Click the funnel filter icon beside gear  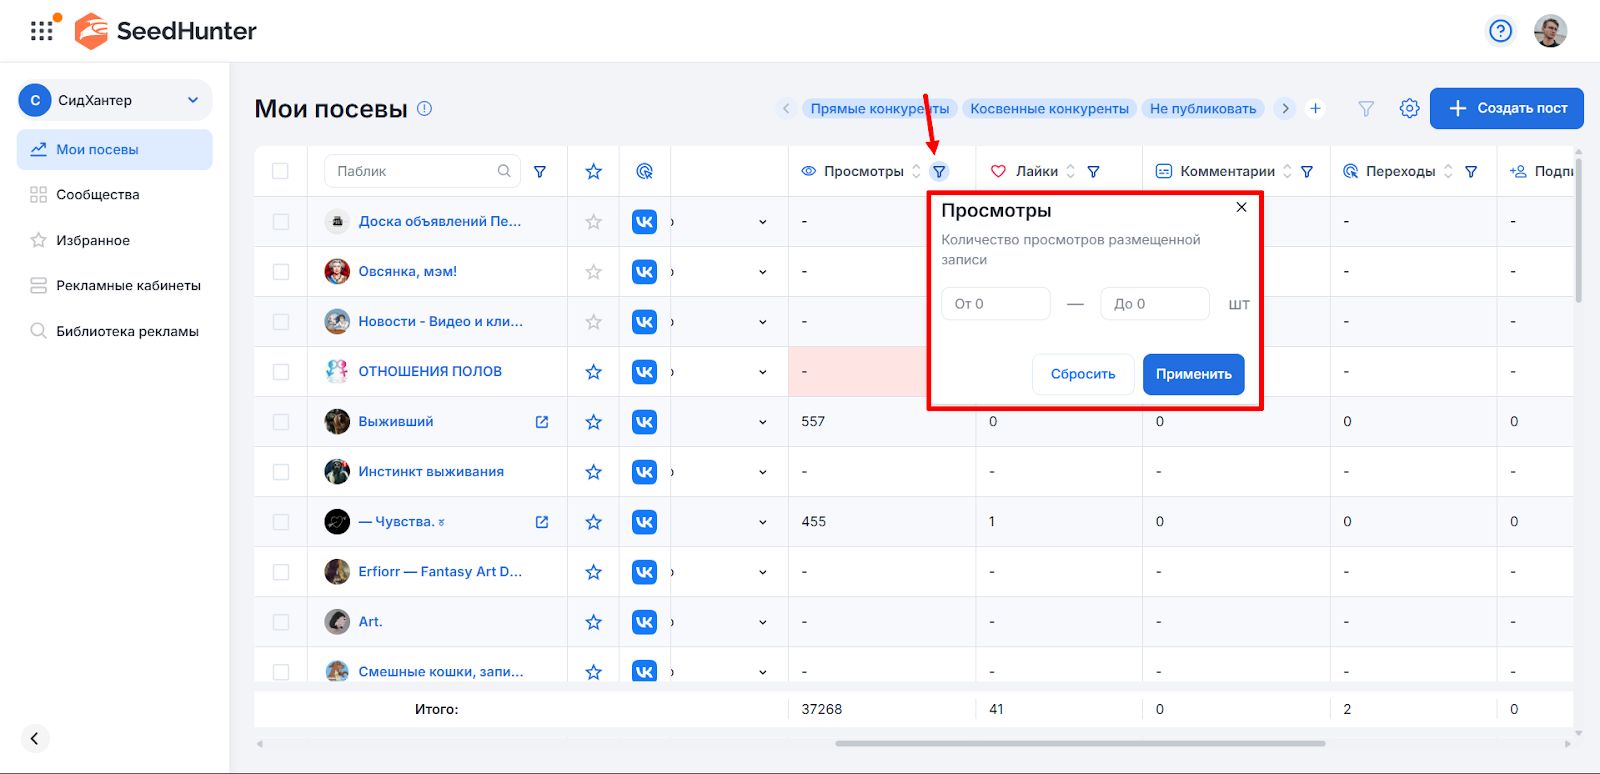1366,108
